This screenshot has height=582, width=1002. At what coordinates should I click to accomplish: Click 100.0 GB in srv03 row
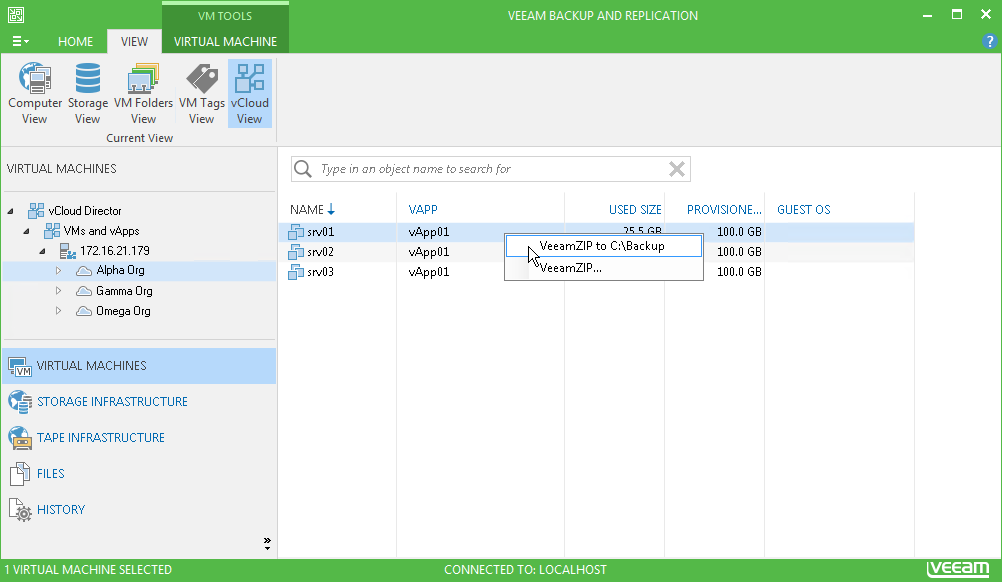739,272
